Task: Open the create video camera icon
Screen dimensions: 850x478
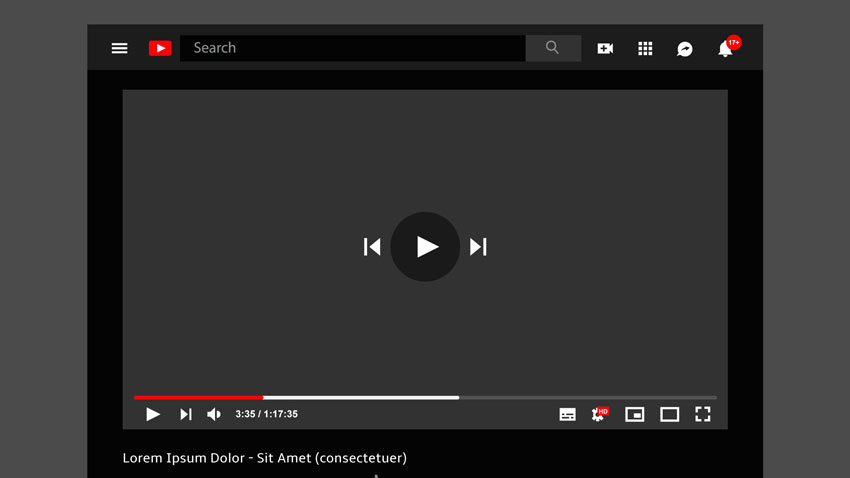Action: [x=605, y=49]
